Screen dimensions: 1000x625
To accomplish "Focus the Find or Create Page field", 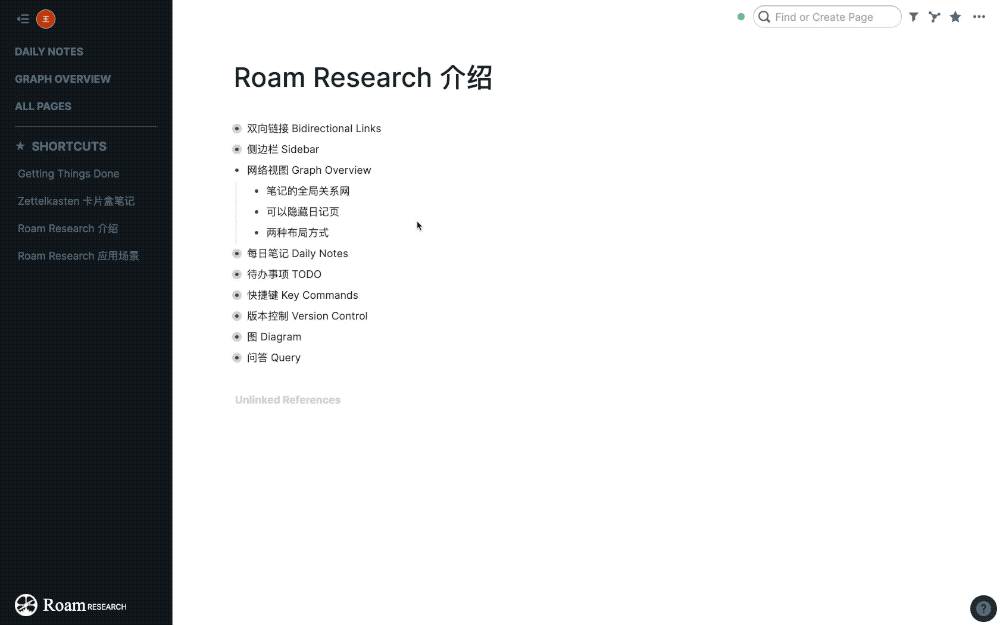I will pyautogui.click(x=827, y=17).
